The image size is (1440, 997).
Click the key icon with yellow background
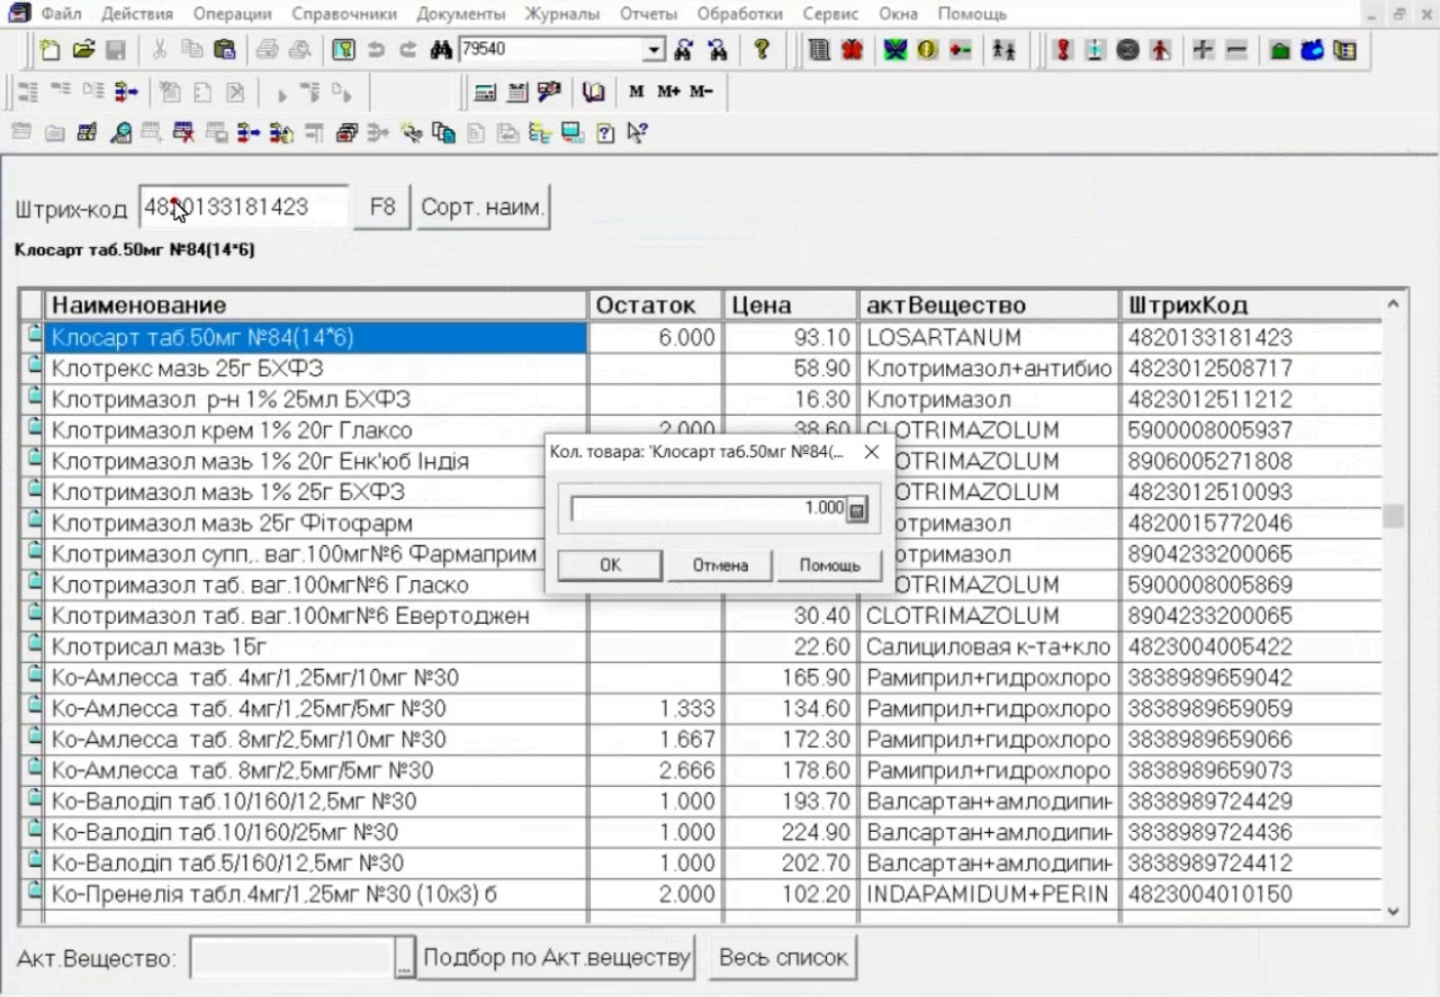coord(343,49)
